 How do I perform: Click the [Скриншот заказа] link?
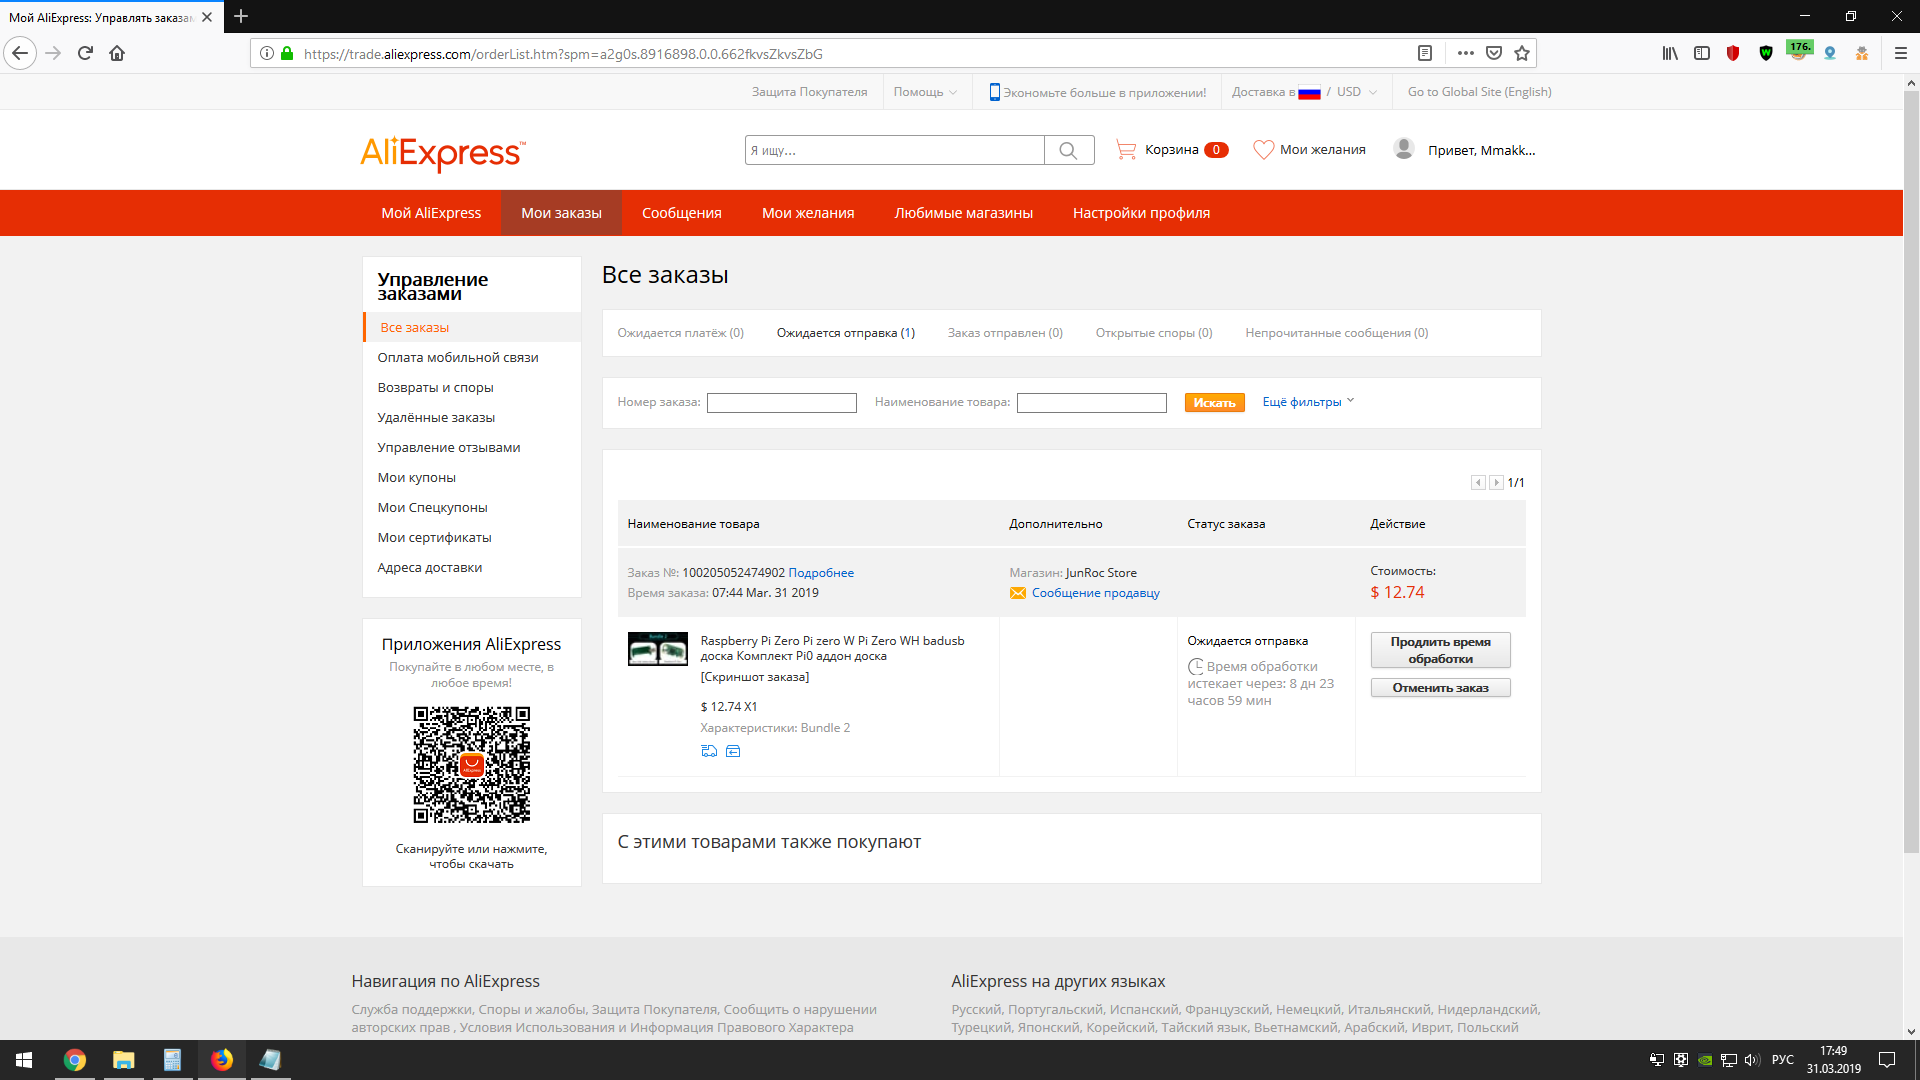click(x=755, y=677)
